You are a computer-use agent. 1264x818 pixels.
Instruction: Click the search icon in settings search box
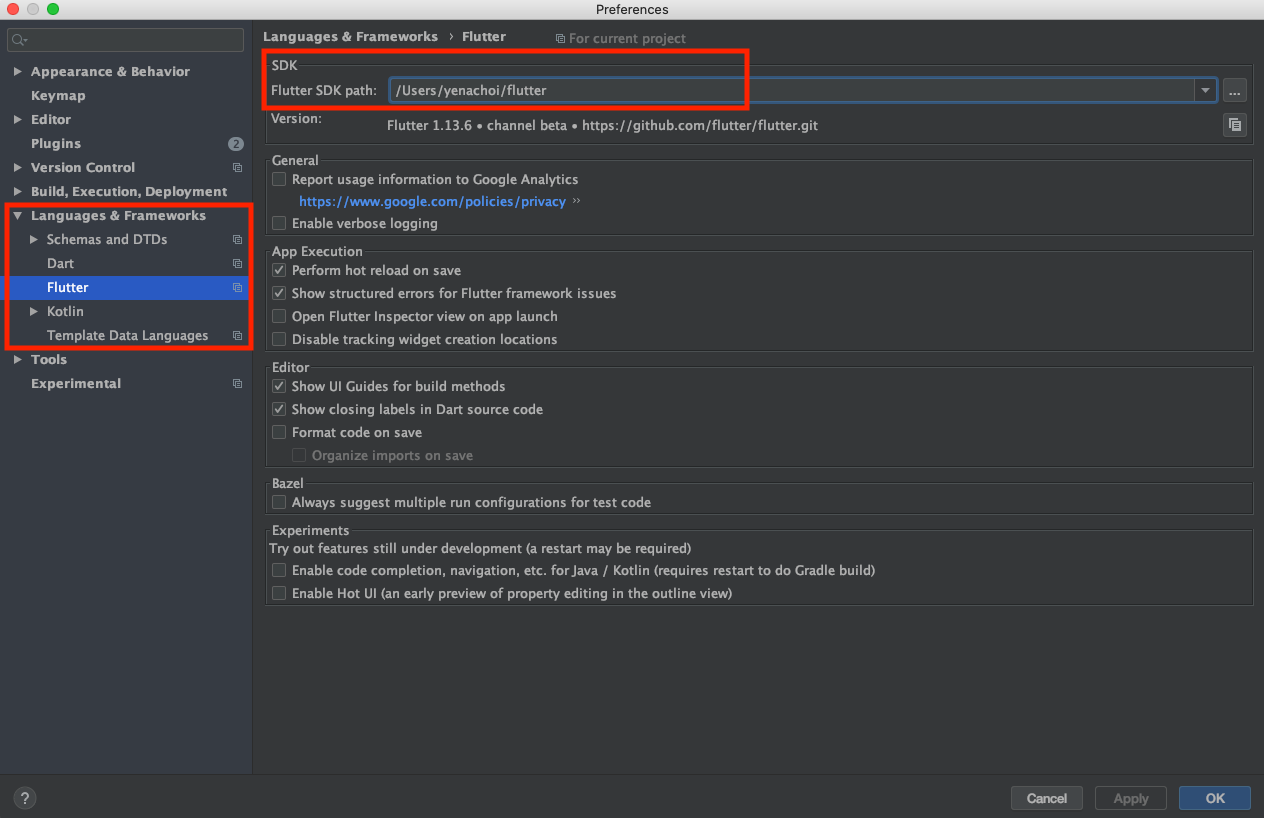(x=19, y=40)
